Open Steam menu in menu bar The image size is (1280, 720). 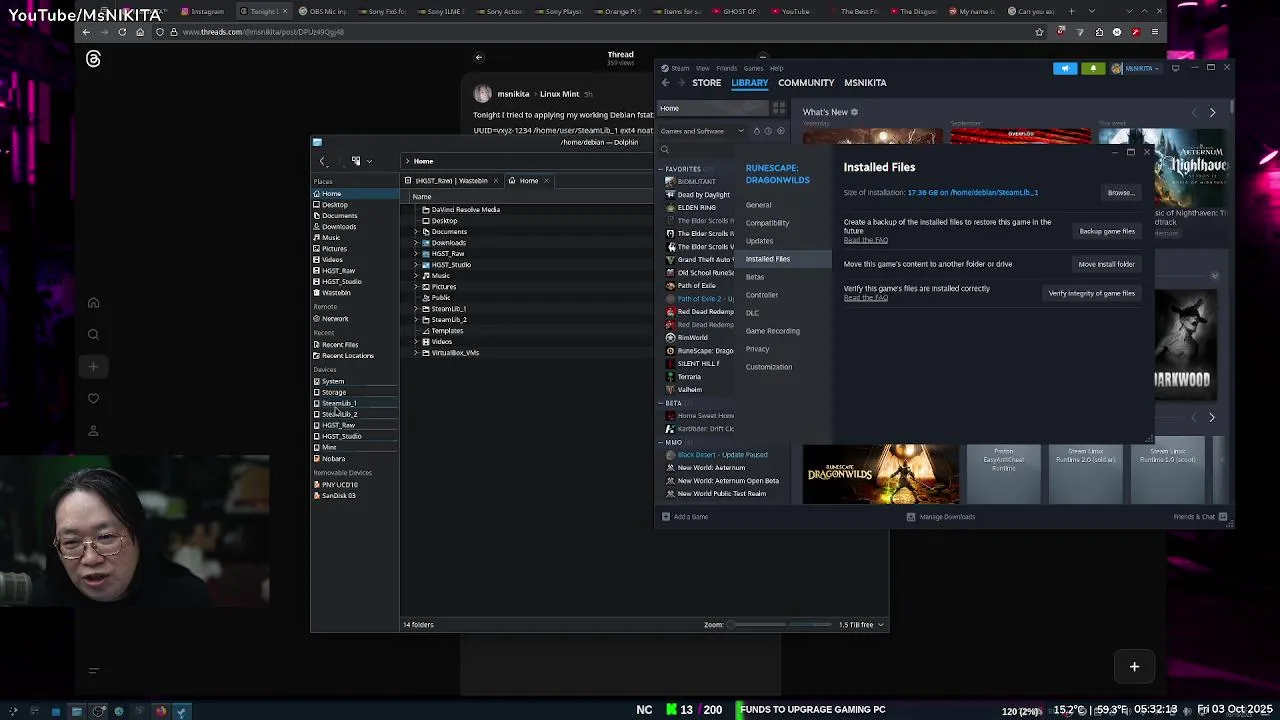coord(680,68)
